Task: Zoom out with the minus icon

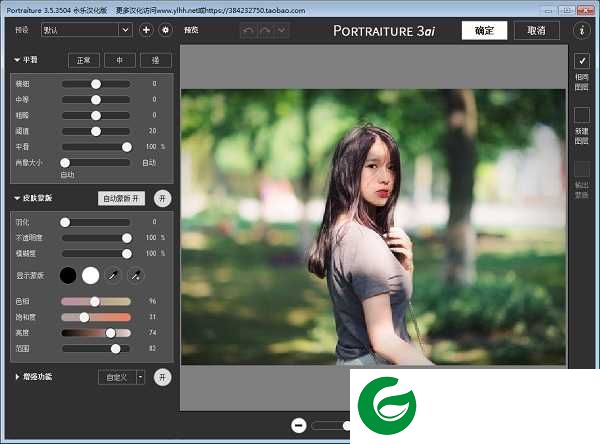Action: click(298, 425)
